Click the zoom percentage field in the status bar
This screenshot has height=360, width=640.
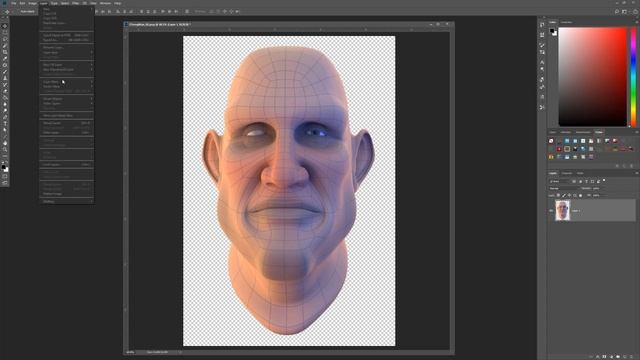(131, 352)
